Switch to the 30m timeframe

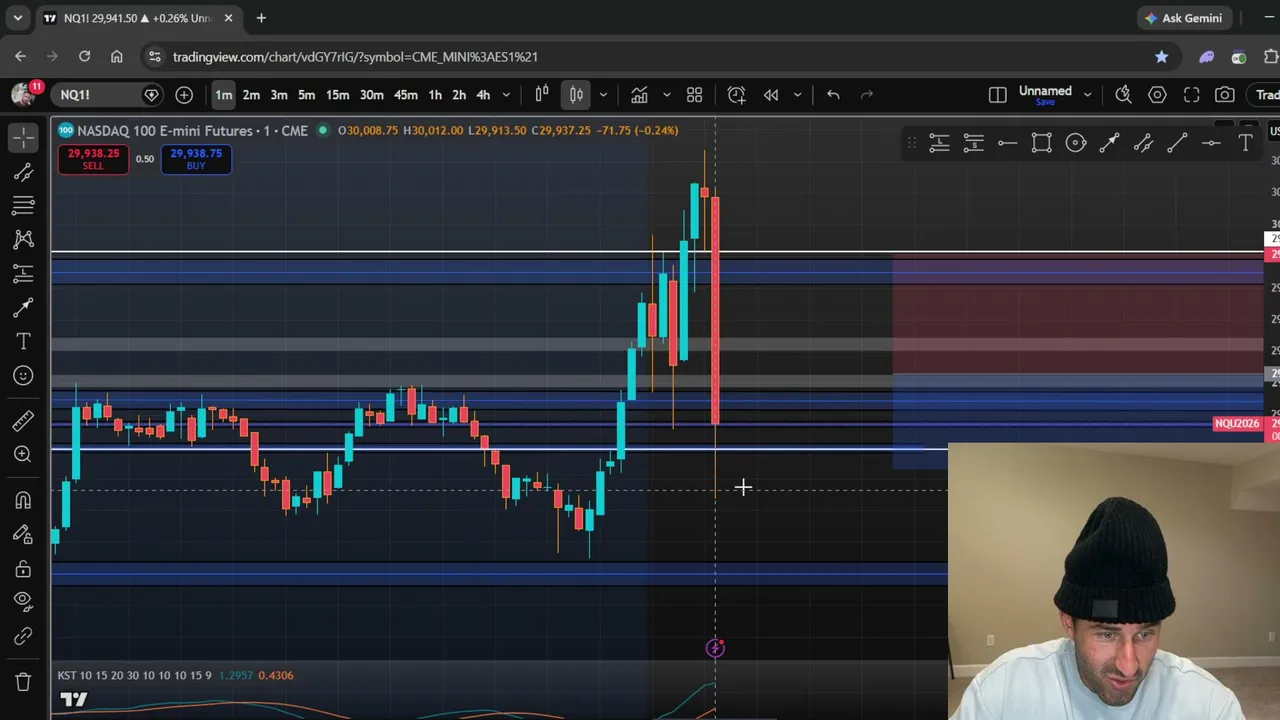(x=371, y=95)
